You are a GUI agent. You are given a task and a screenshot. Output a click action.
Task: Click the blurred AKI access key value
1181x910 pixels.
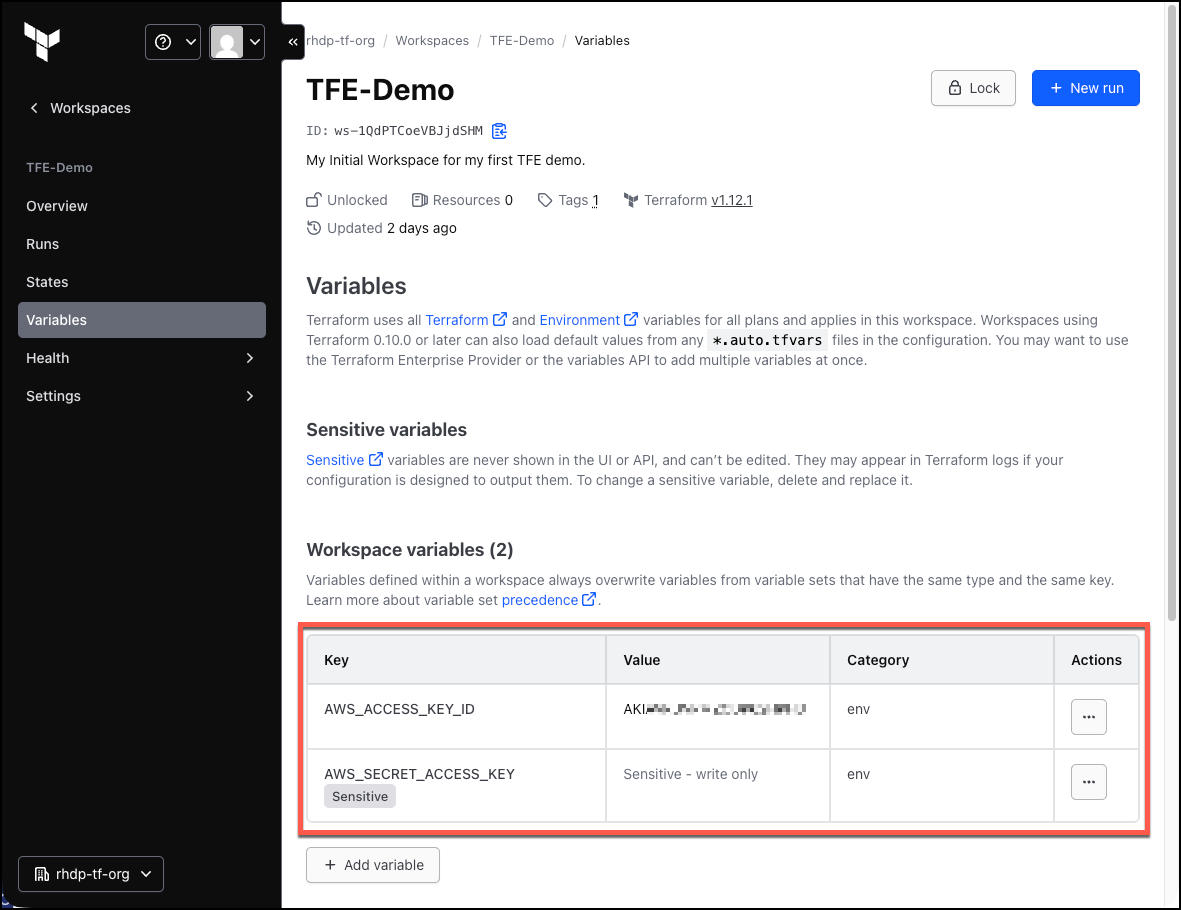pyautogui.click(x=714, y=709)
